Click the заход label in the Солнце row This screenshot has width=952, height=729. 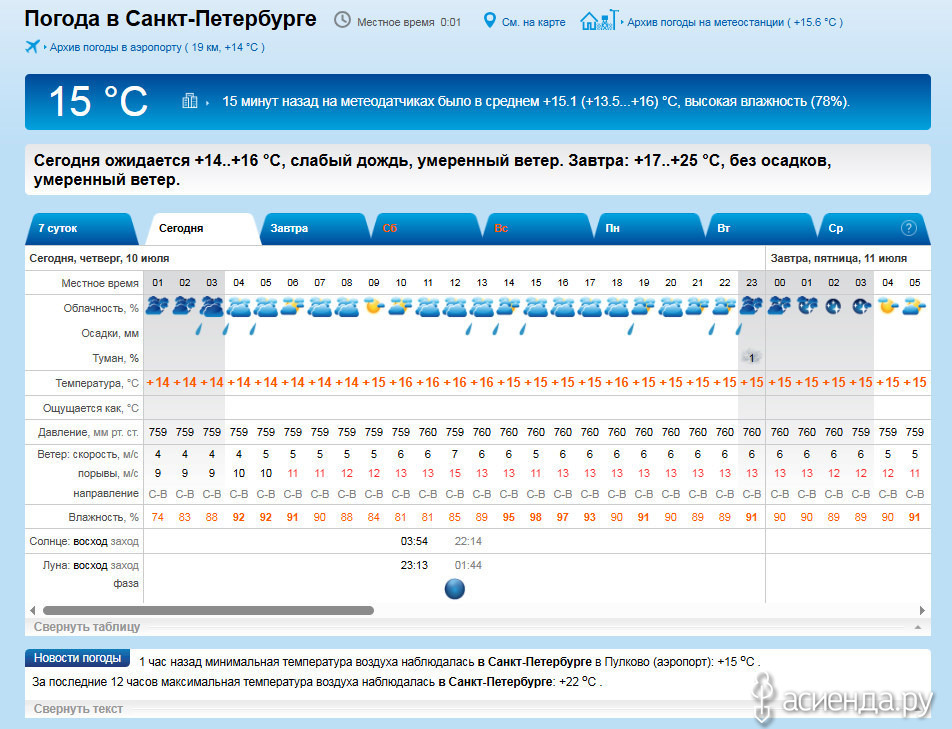click(x=124, y=541)
